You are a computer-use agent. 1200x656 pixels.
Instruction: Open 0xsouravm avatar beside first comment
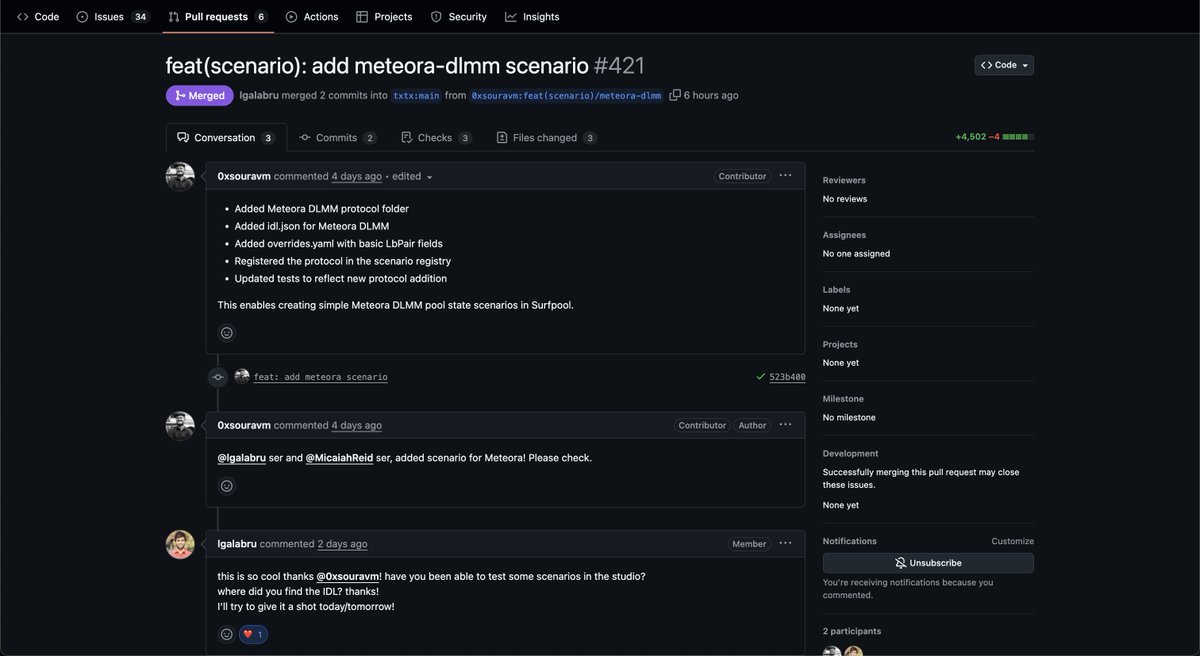coord(180,177)
